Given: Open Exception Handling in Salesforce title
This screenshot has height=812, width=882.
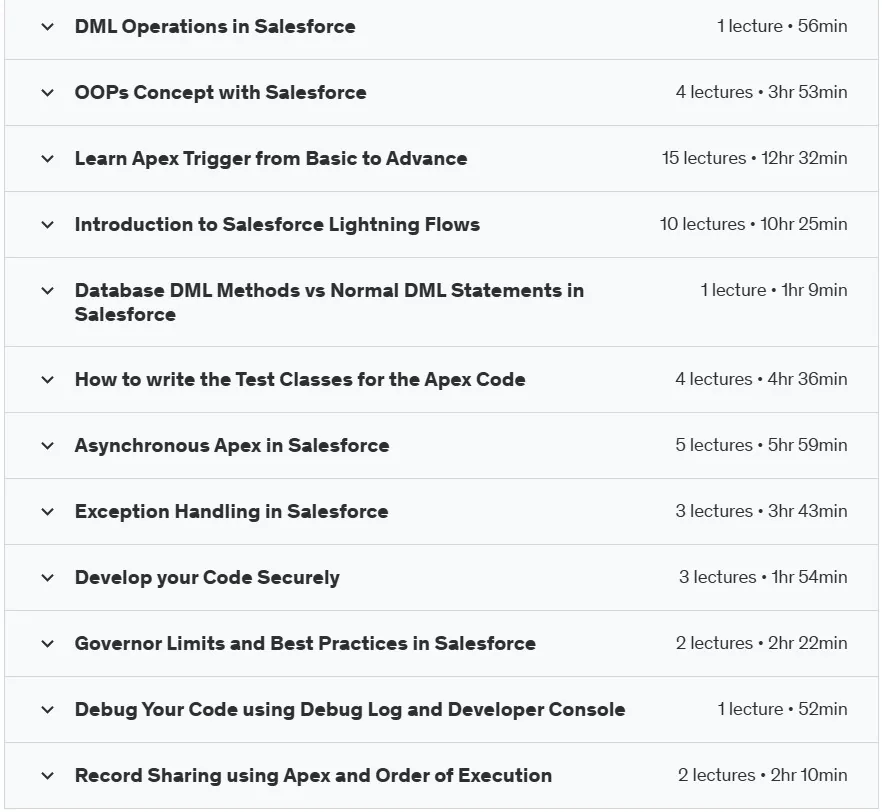Looking at the screenshot, I should (231, 511).
